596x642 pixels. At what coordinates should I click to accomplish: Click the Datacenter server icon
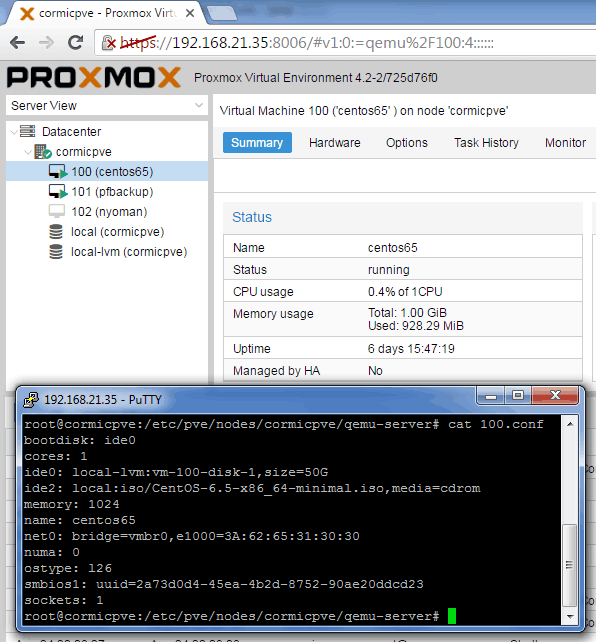[27, 131]
